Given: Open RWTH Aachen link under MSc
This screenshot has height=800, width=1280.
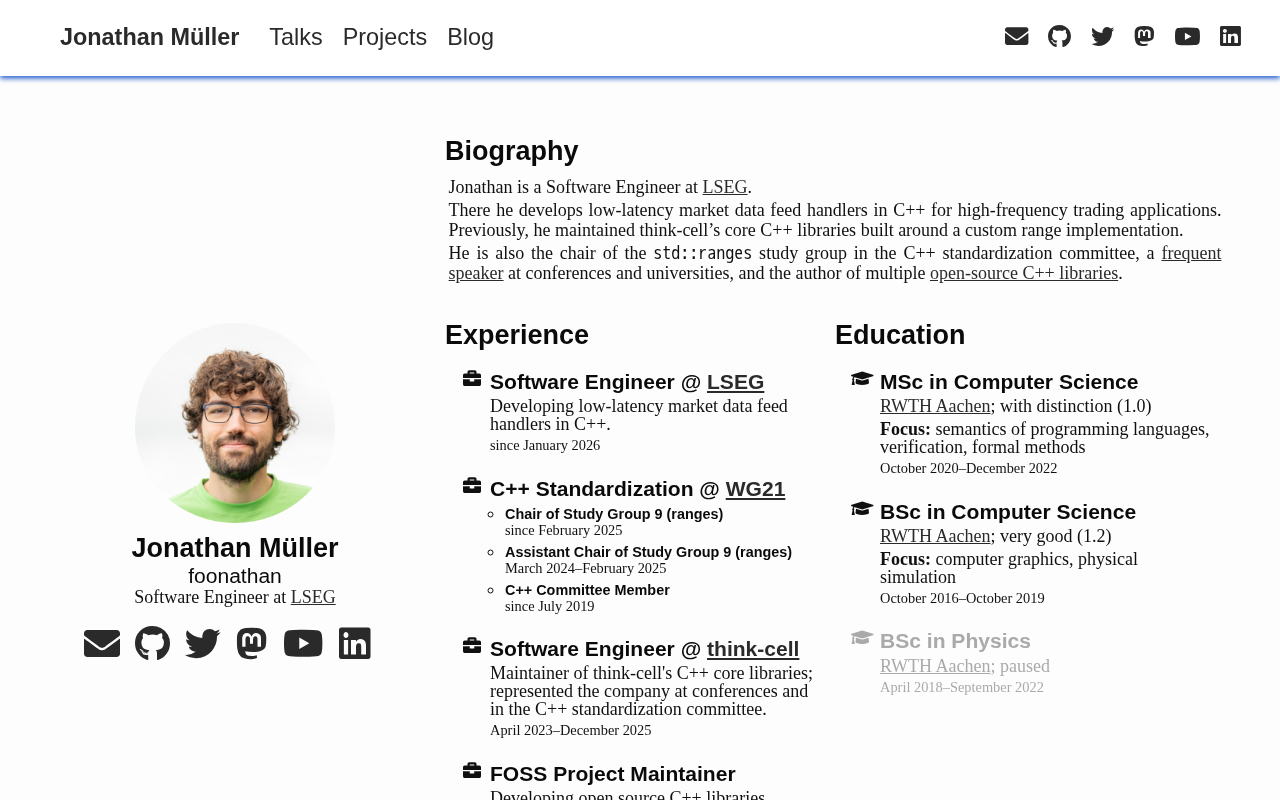Looking at the screenshot, I should (935, 406).
